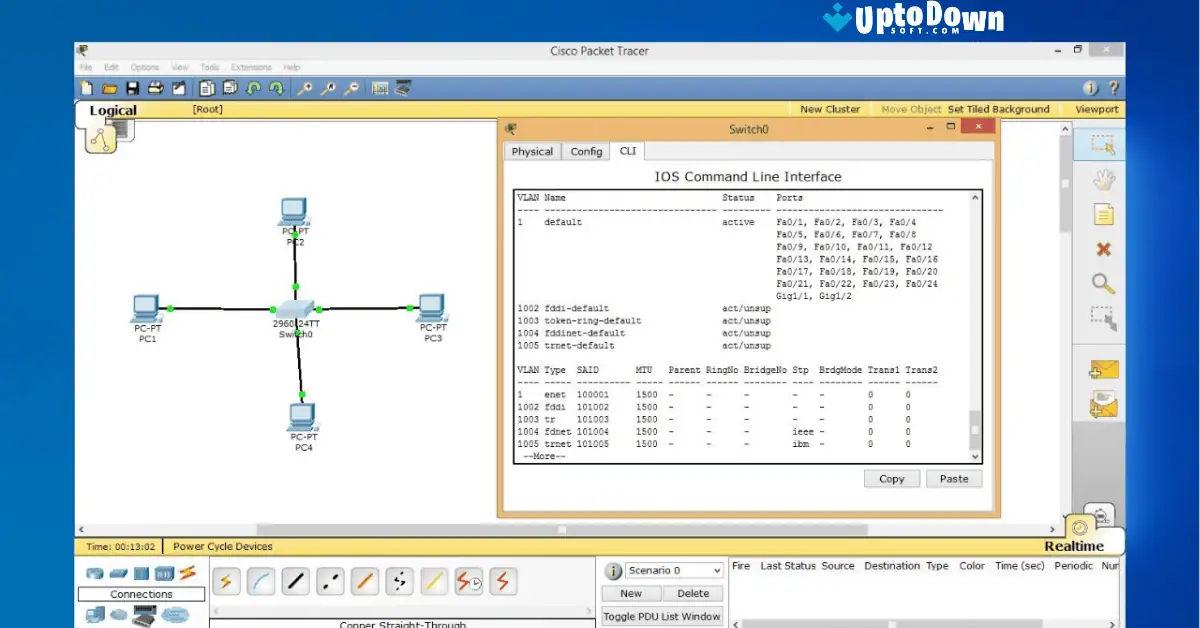Screen dimensions: 1200x628
Task: Click the Undo arrow on the toolbar
Action: 252,88
